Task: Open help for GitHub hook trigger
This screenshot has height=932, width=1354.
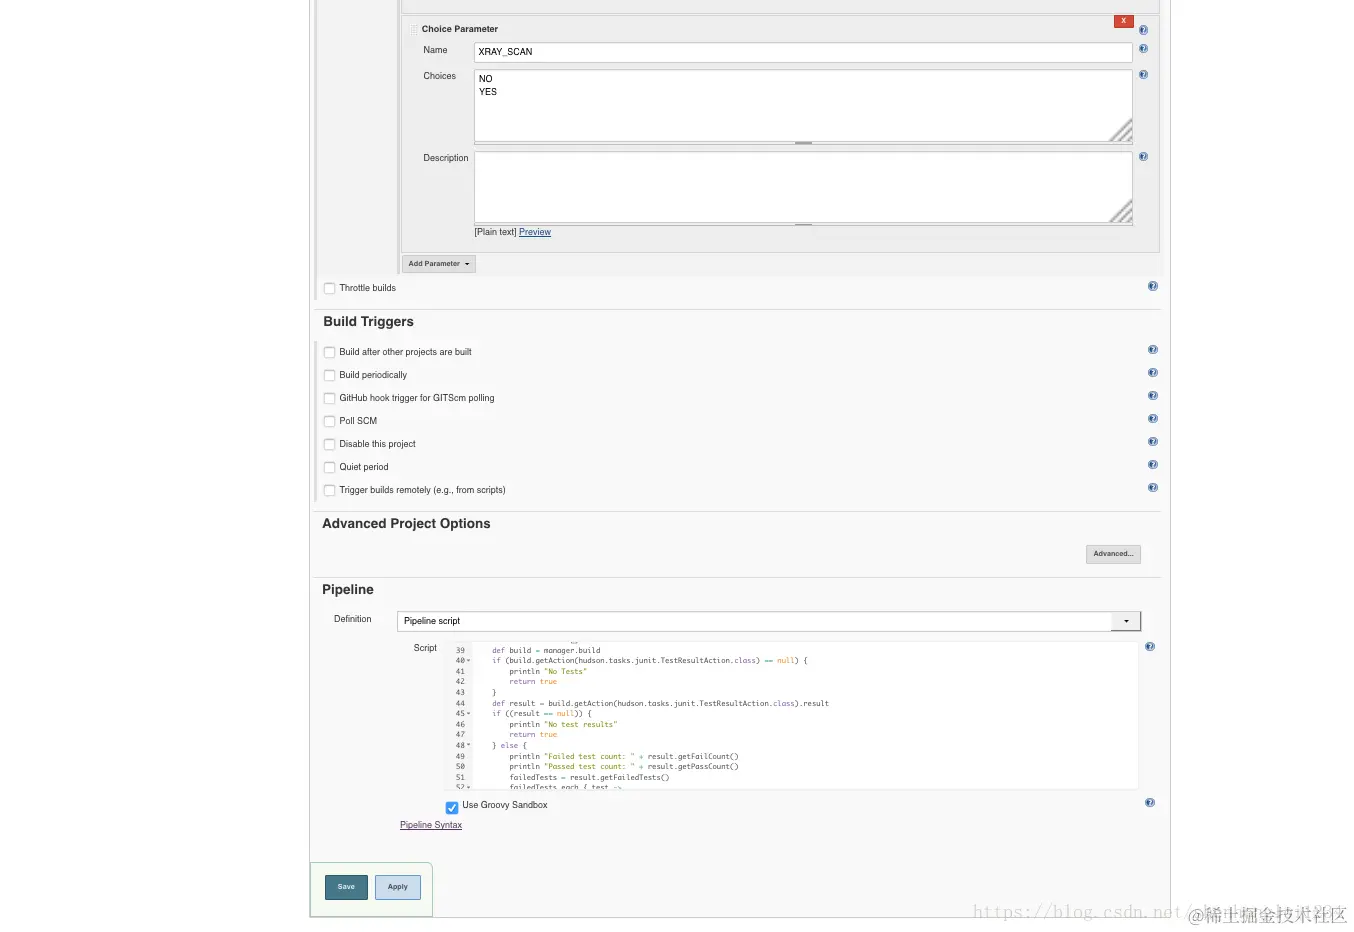Action: click(1153, 396)
